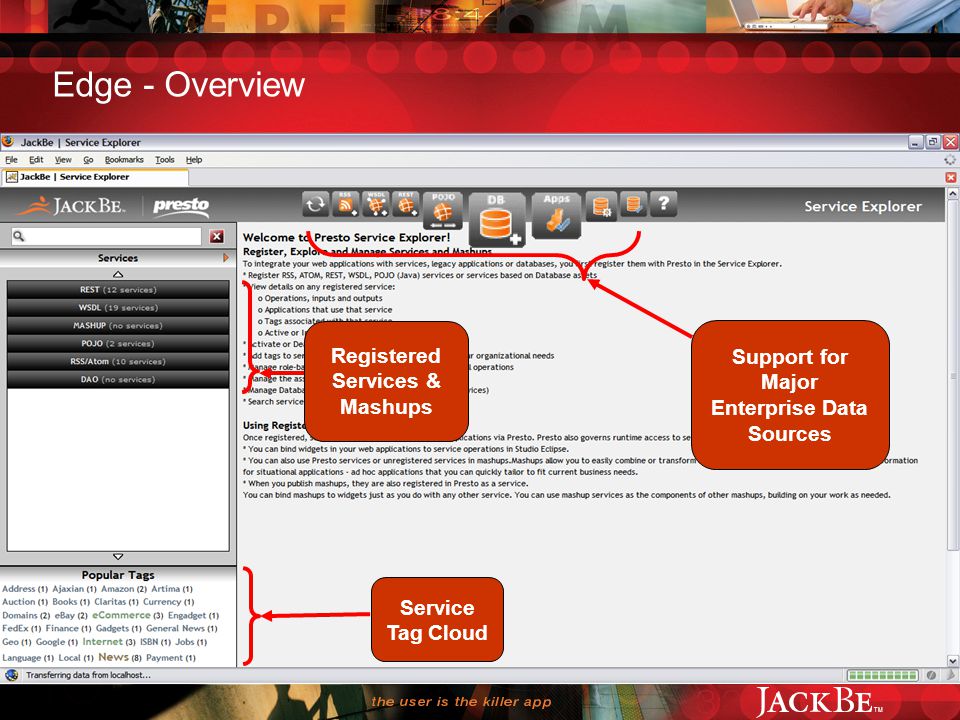Screen dimensions: 960x720
Task: Add a new DB service
Action: coord(497,220)
